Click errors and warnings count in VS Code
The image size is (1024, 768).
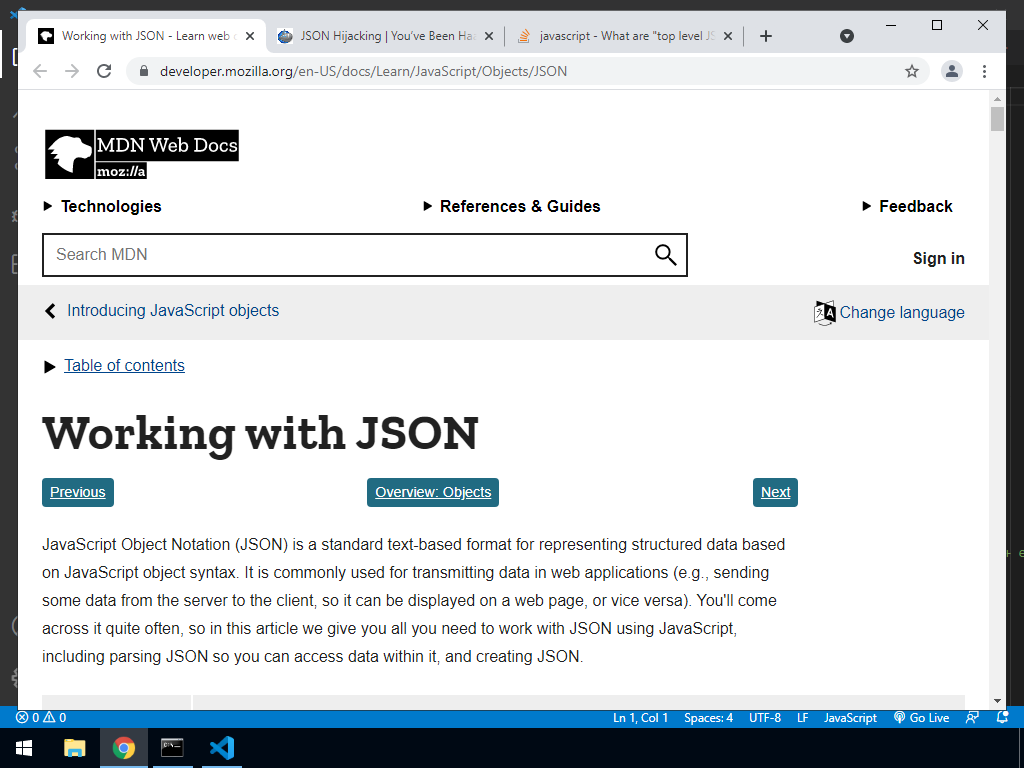(x=41, y=718)
